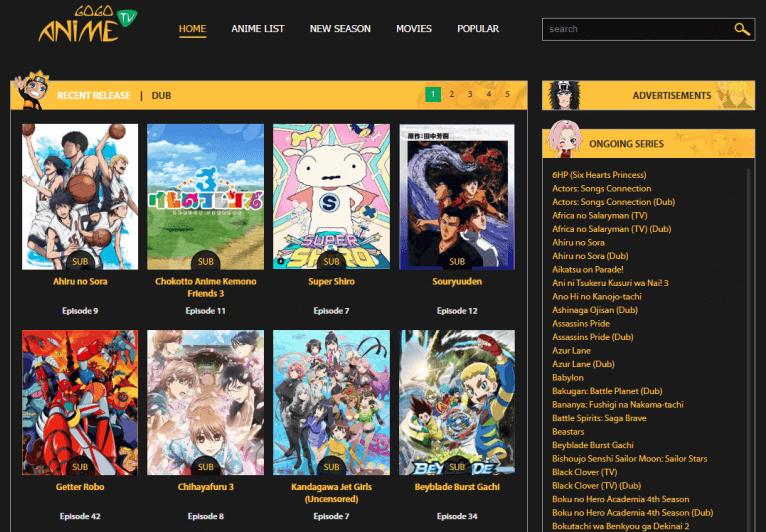The width and height of the screenshot is (766, 532).
Task: Open Ano Hi no Kanojo-tachi link
Action: tap(596, 297)
